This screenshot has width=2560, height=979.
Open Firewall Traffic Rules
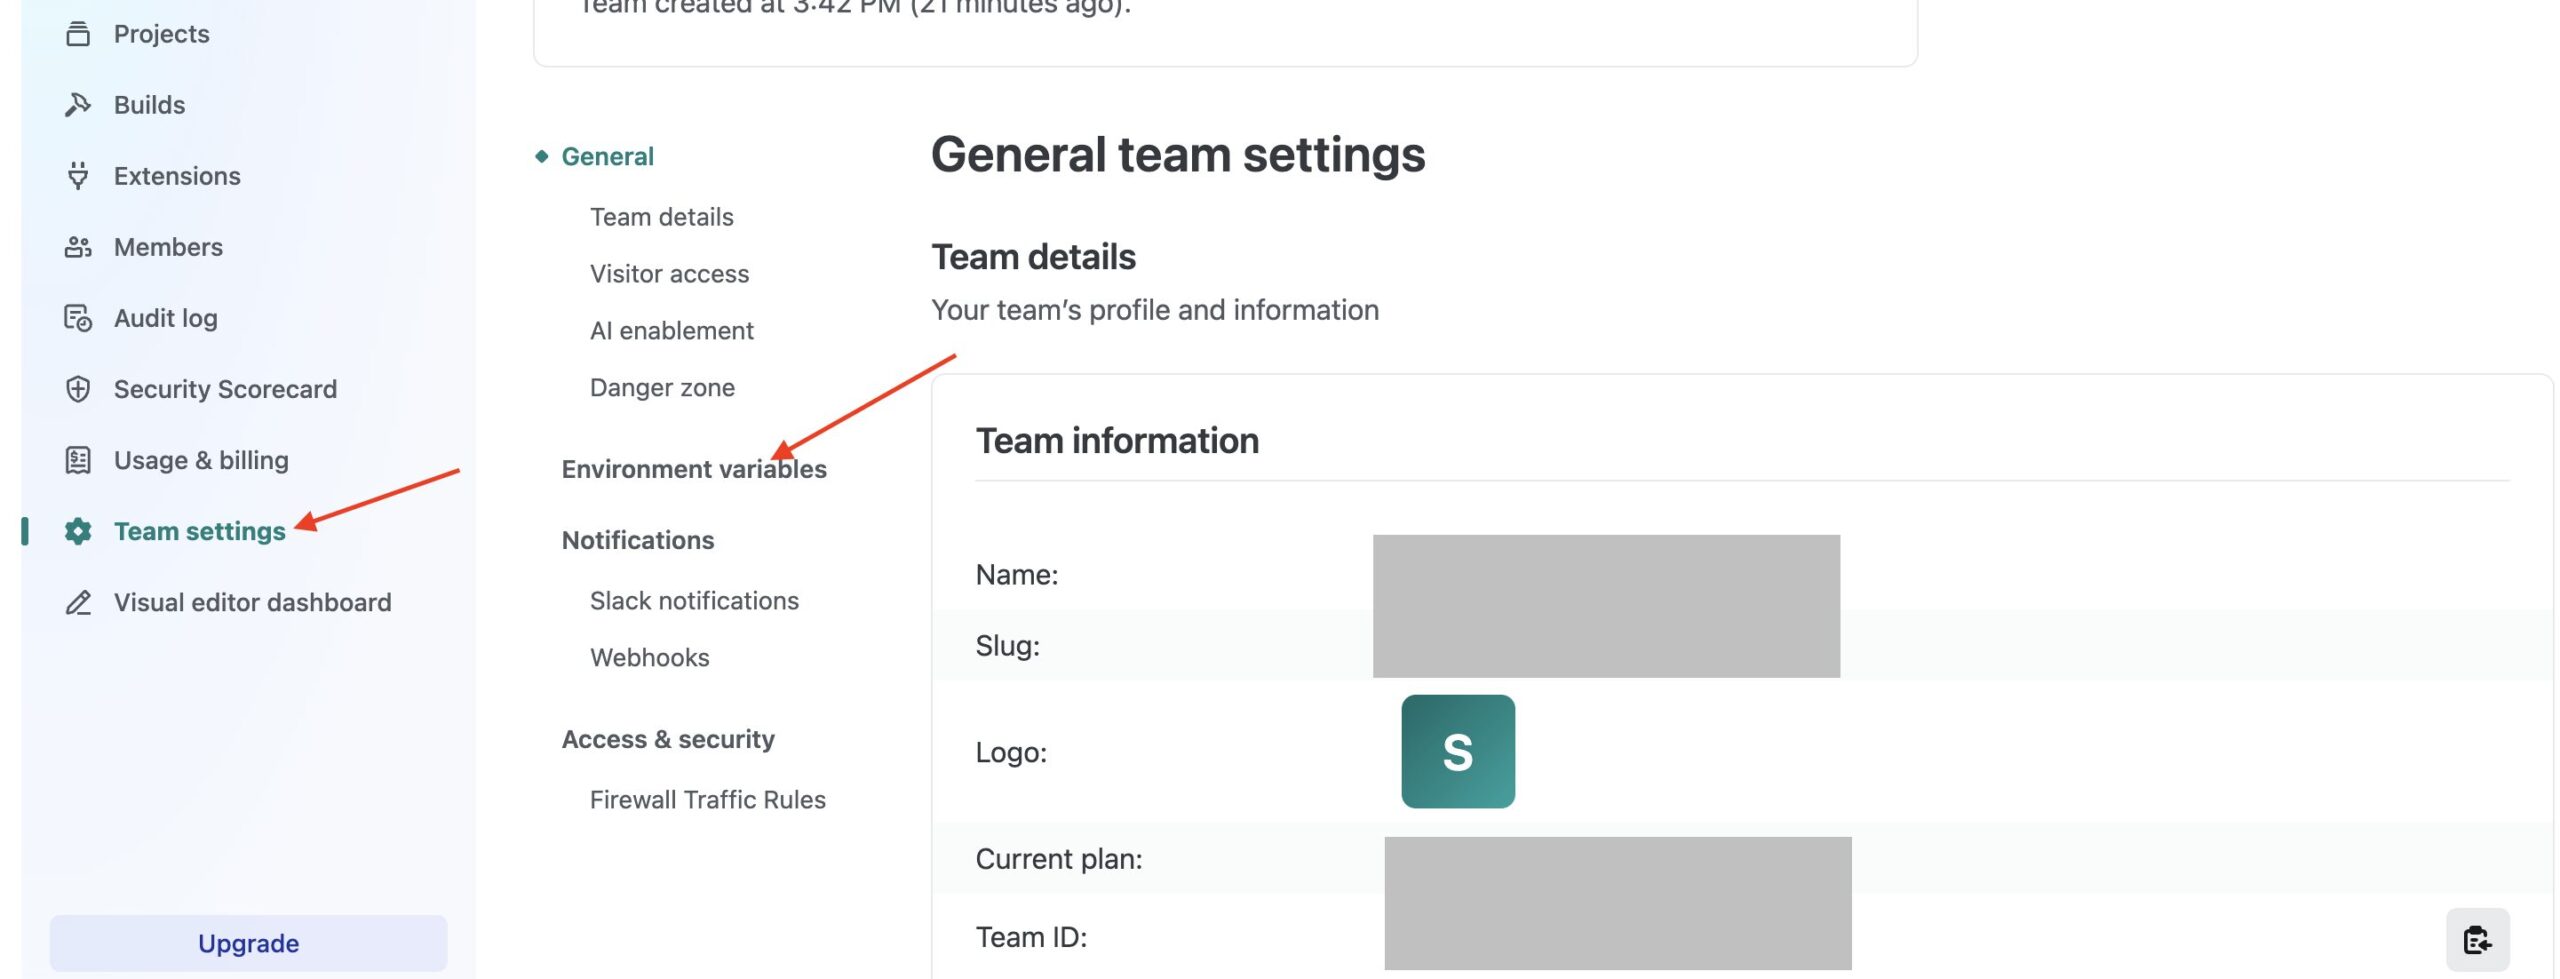tap(707, 800)
